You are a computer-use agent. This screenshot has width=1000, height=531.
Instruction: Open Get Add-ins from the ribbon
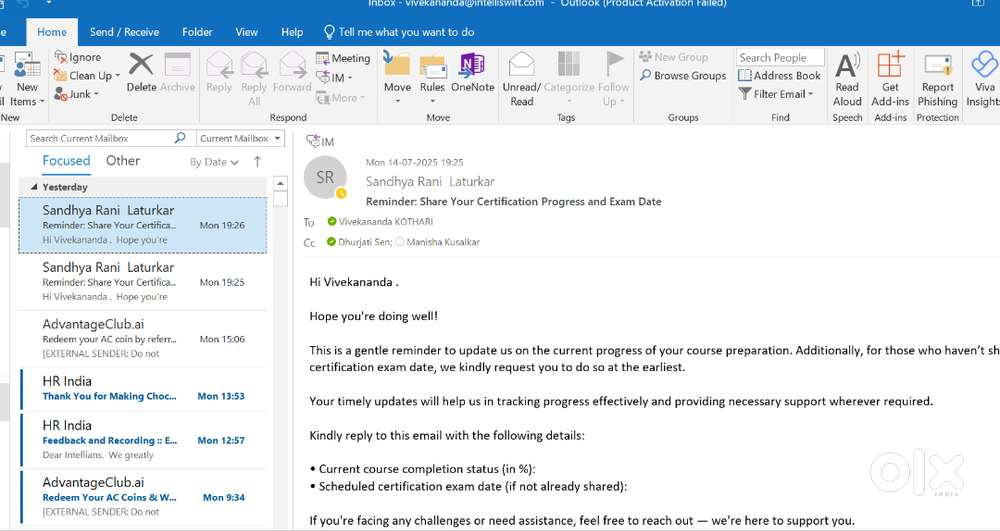[x=890, y=68]
